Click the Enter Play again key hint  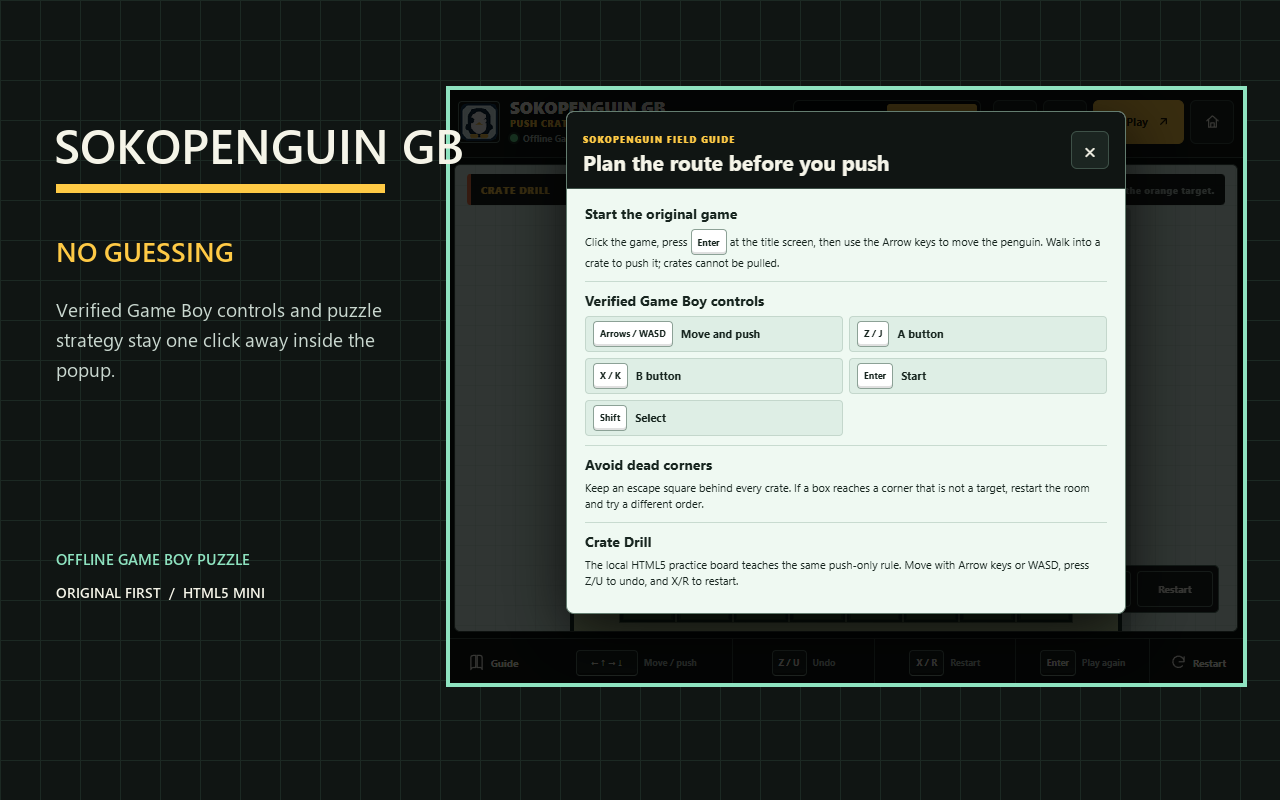tap(1083, 663)
